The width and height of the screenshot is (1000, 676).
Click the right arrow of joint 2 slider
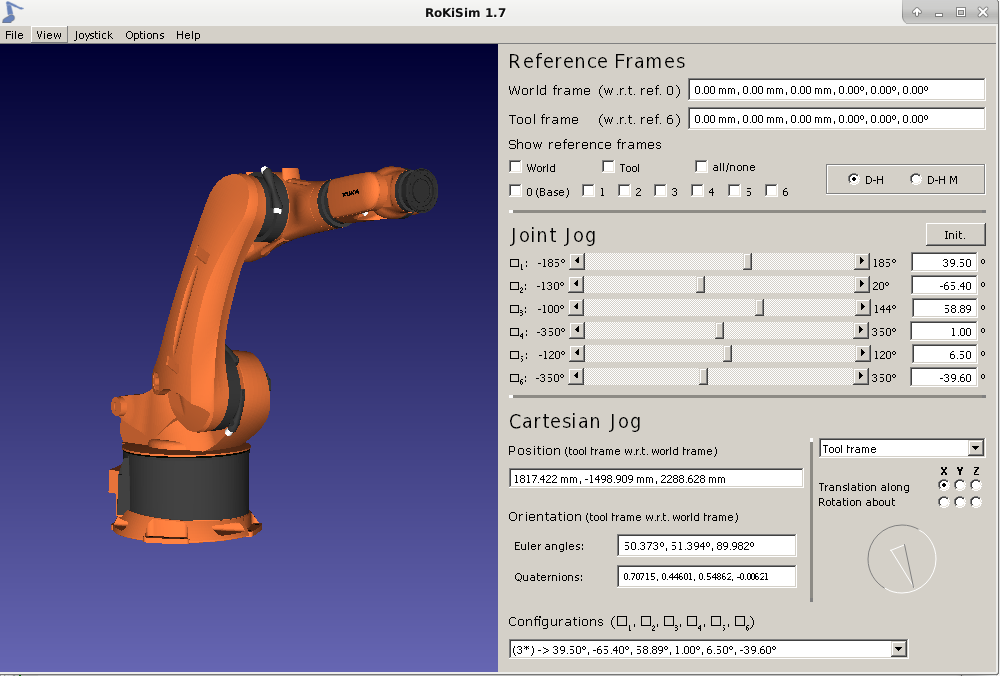click(x=862, y=284)
